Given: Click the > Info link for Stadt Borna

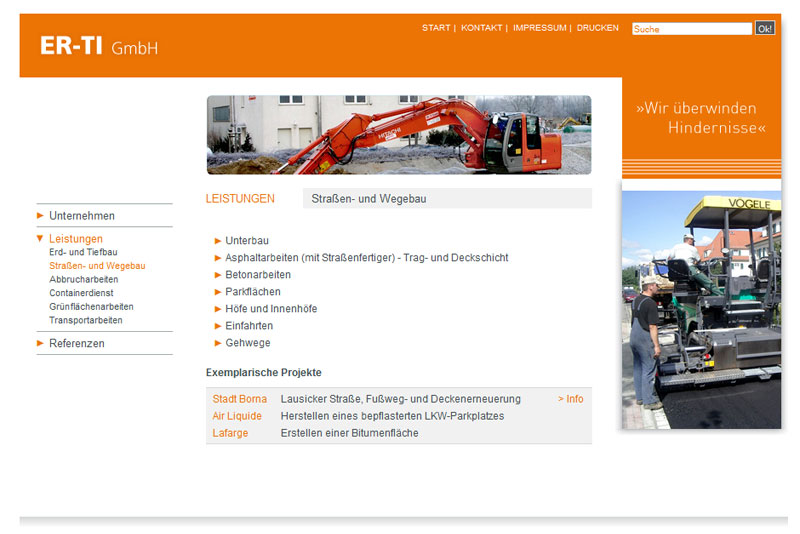Looking at the screenshot, I should tap(570, 399).
